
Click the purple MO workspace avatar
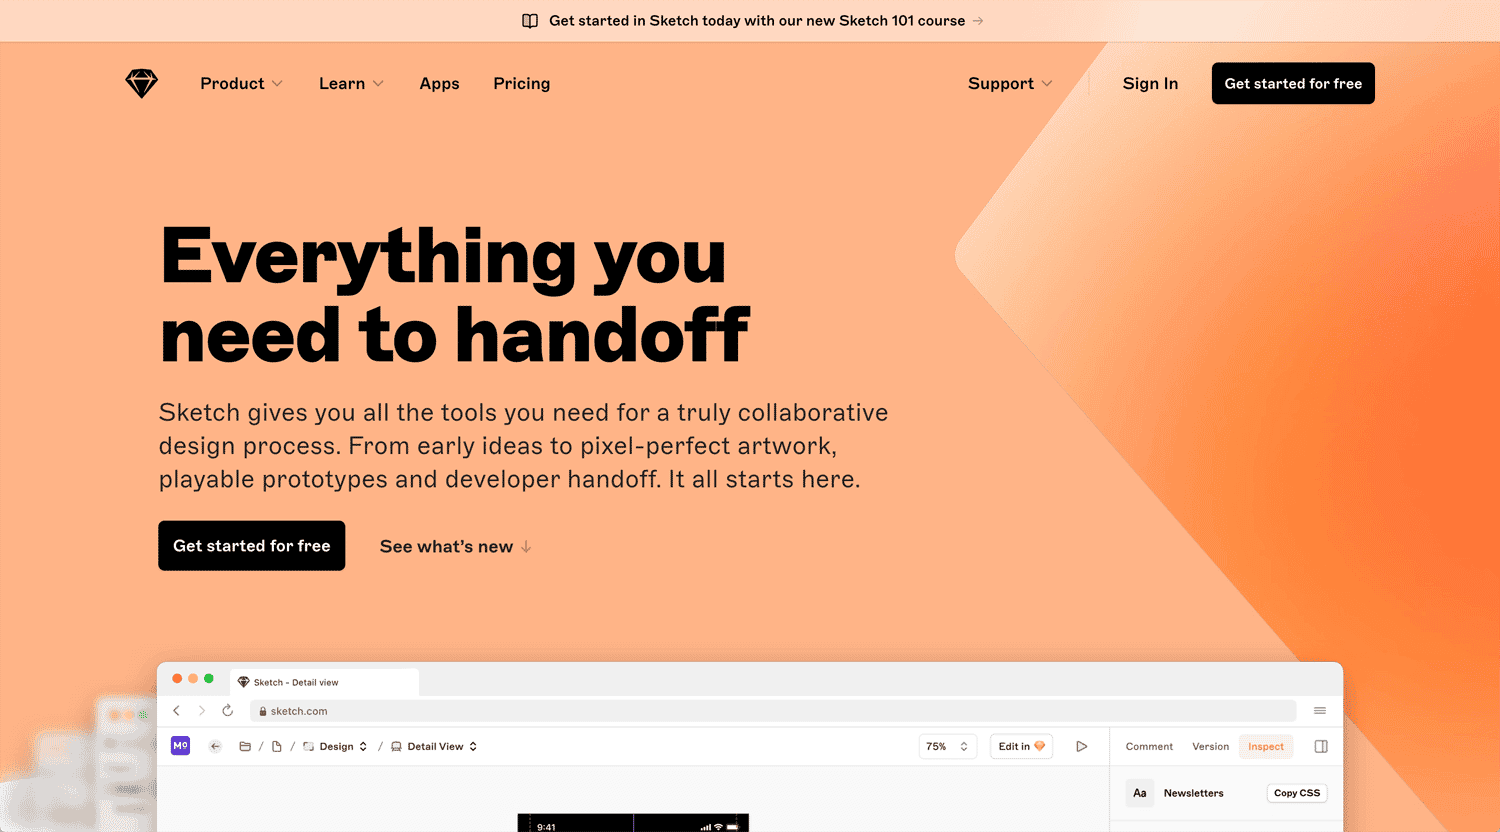click(x=180, y=746)
